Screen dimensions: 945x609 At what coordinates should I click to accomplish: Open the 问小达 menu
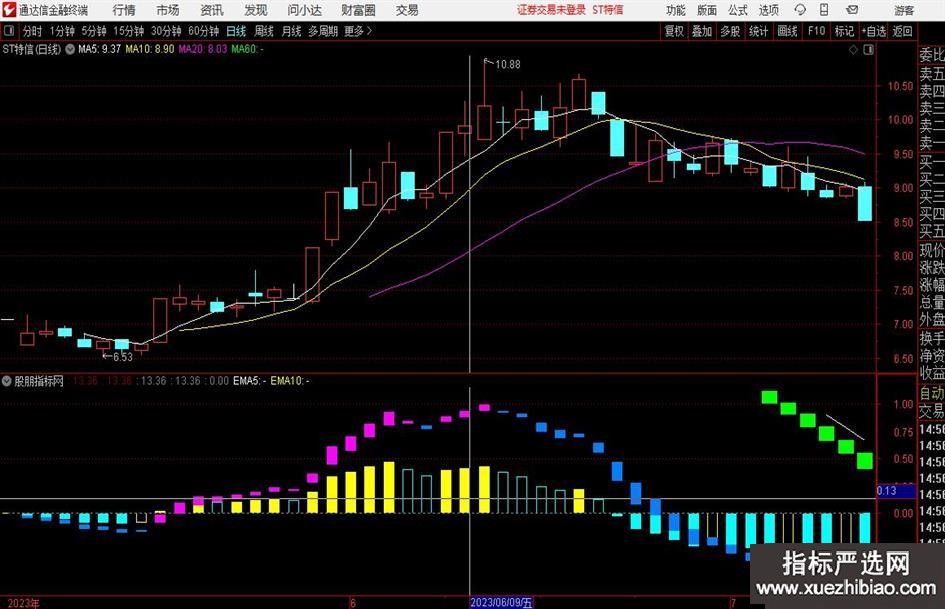304,10
